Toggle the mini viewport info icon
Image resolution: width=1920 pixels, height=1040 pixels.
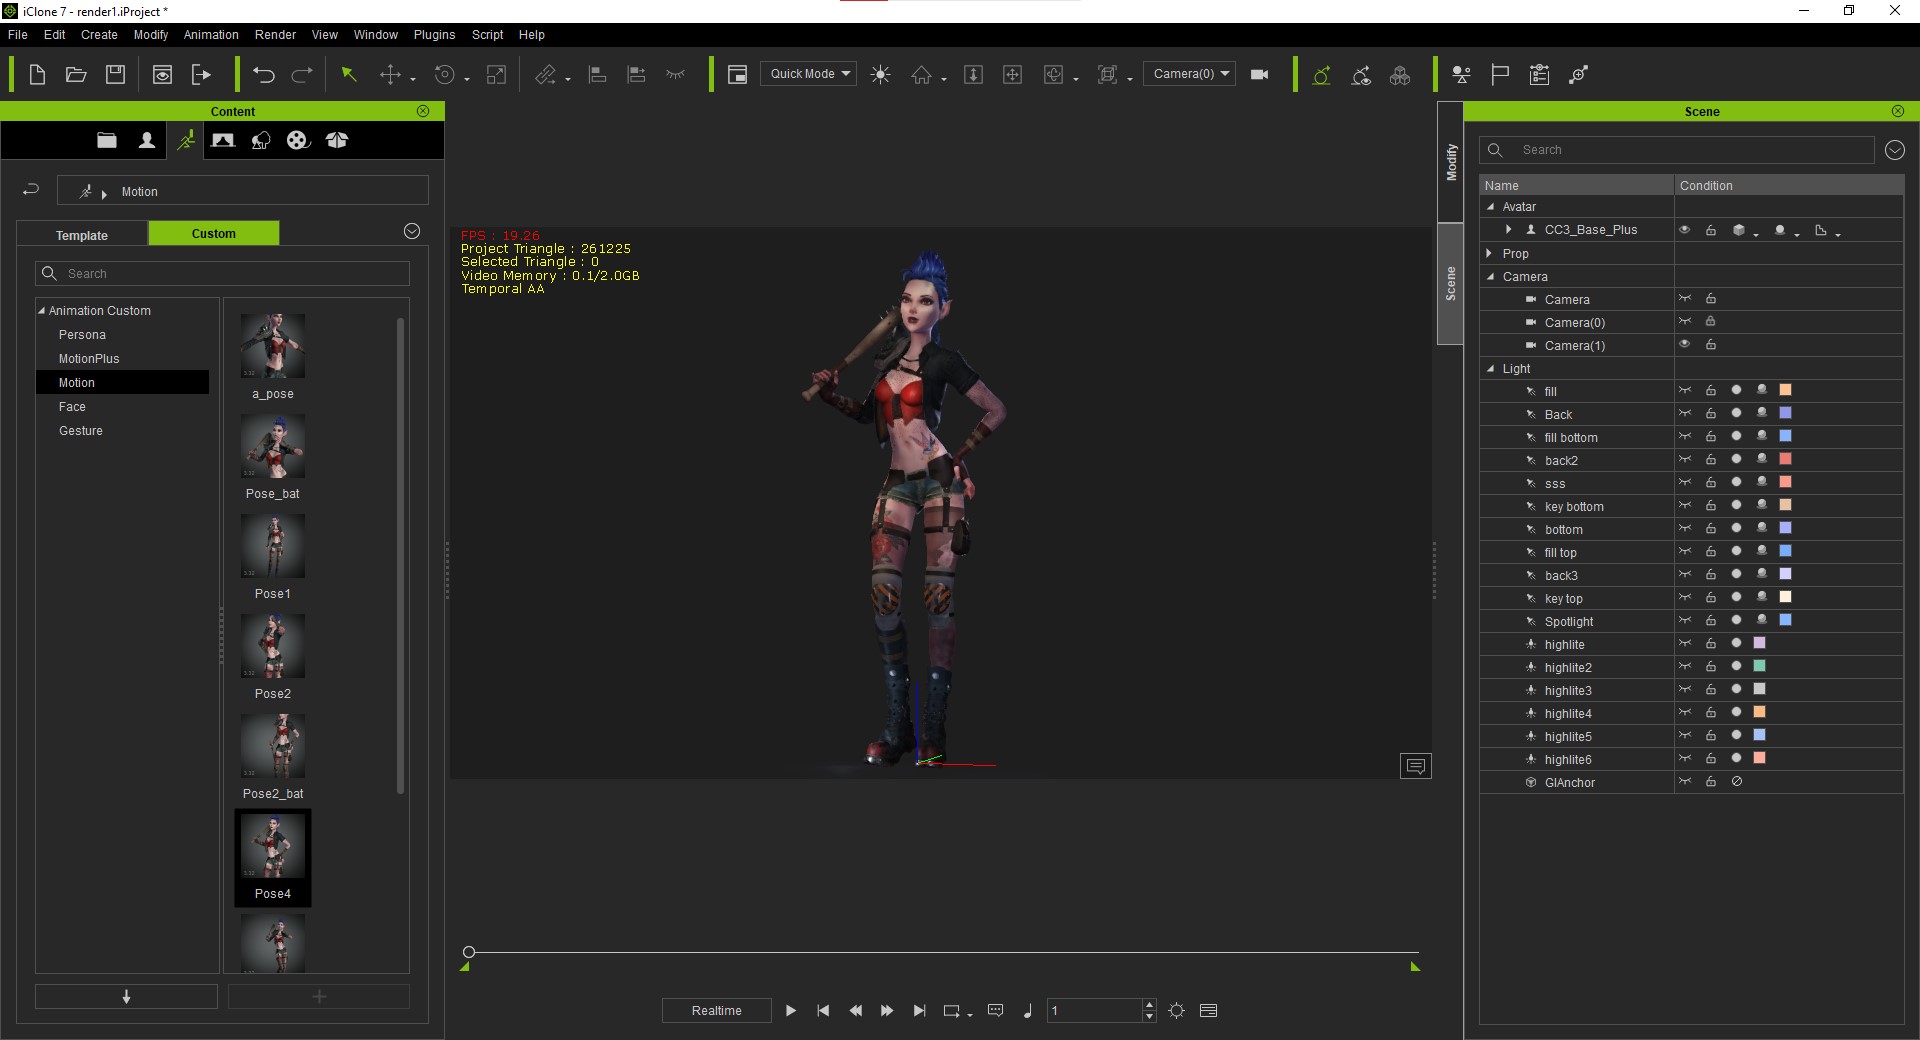click(x=1416, y=766)
